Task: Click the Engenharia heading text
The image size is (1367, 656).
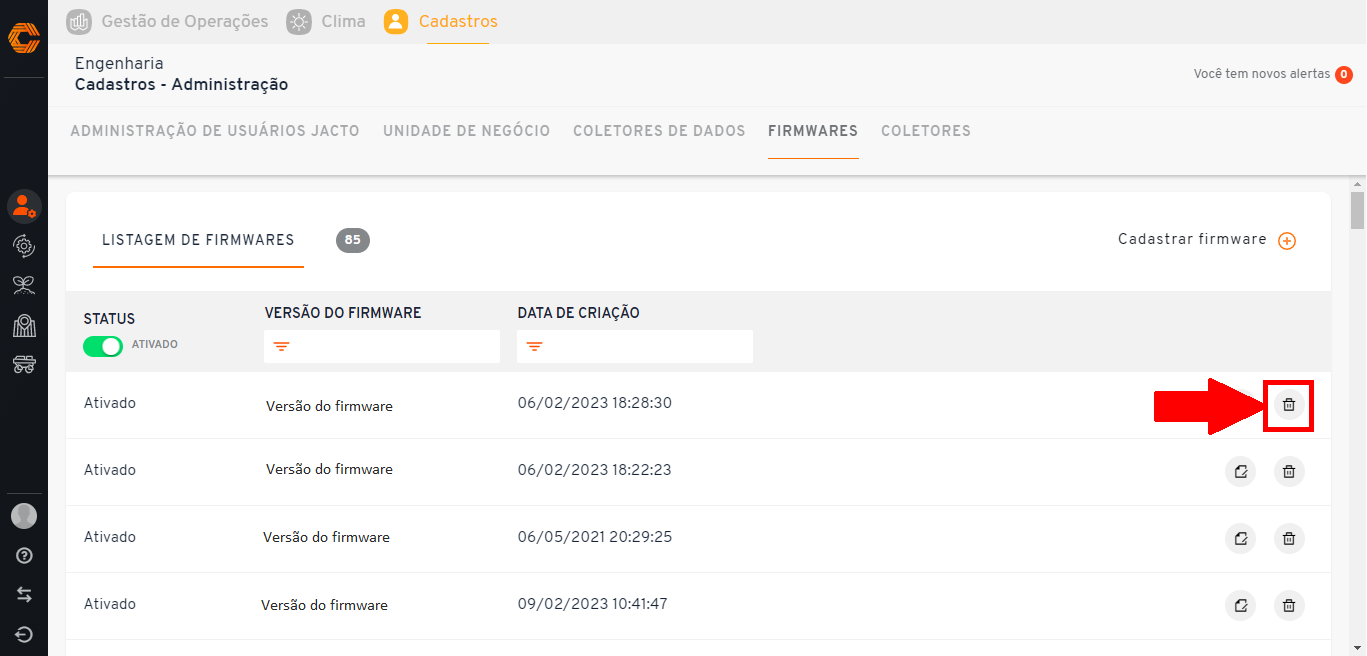Action: click(119, 64)
